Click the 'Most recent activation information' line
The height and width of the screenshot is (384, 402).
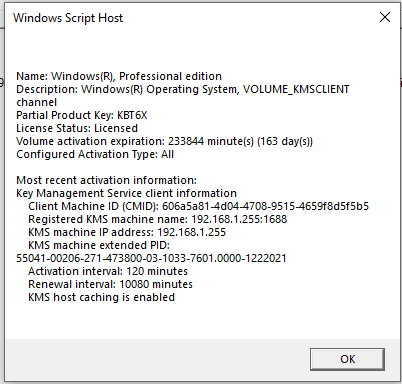pos(107,180)
